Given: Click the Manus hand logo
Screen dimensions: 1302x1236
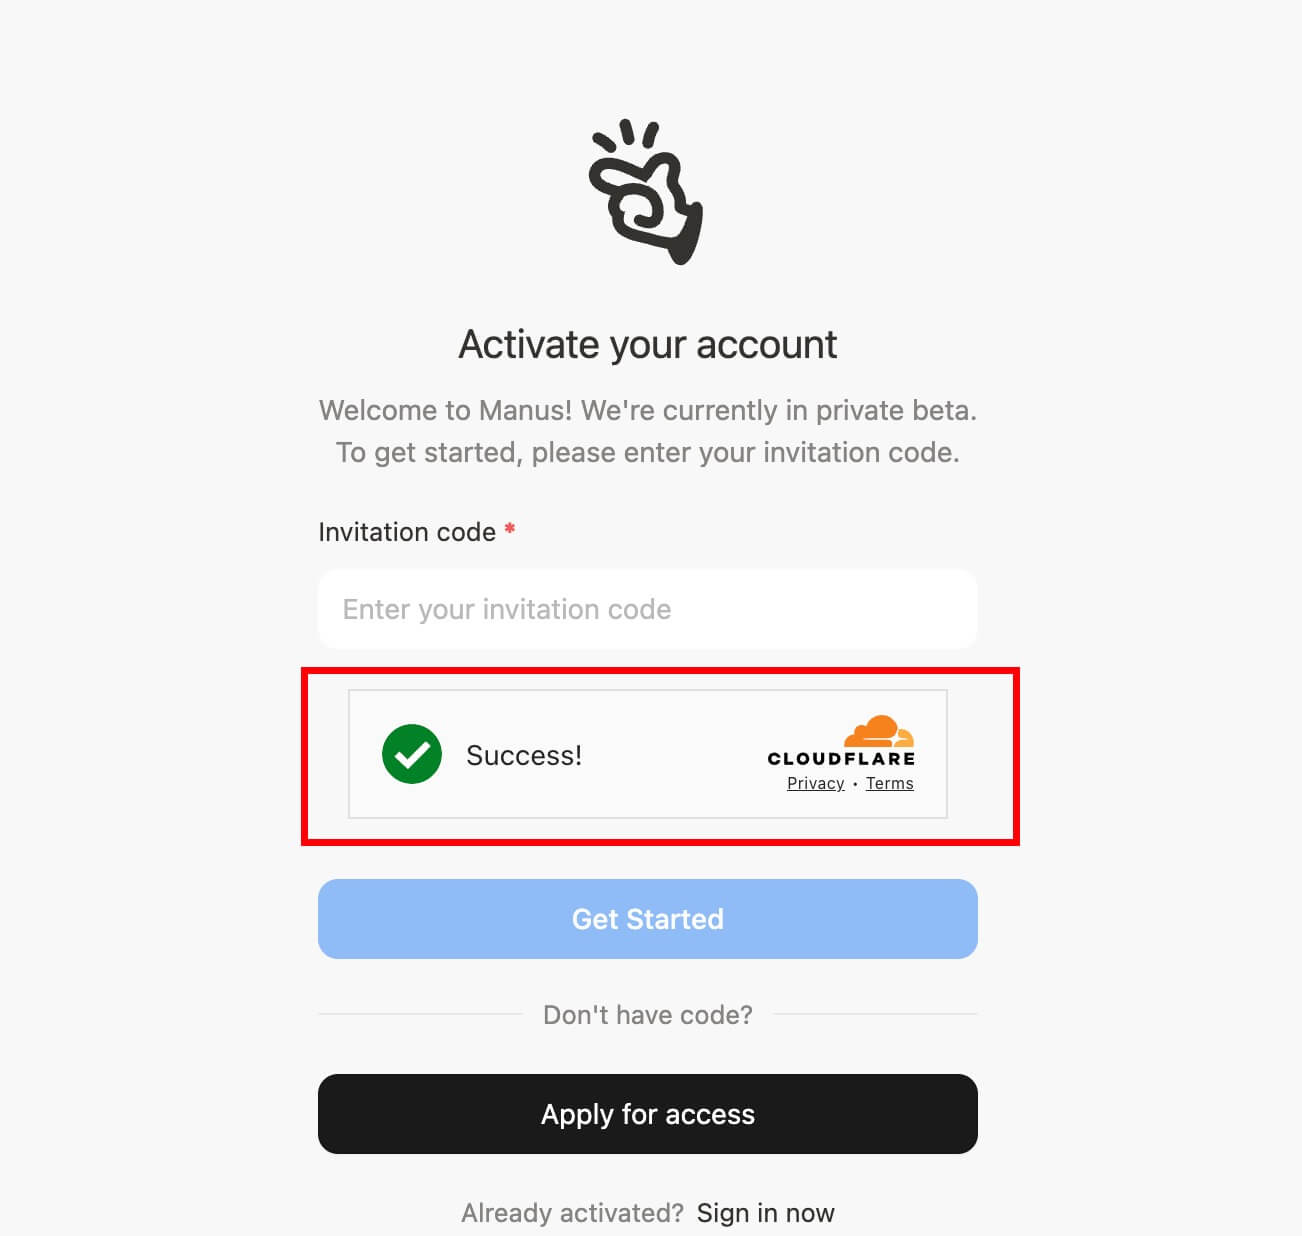Looking at the screenshot, I should 646,193.
